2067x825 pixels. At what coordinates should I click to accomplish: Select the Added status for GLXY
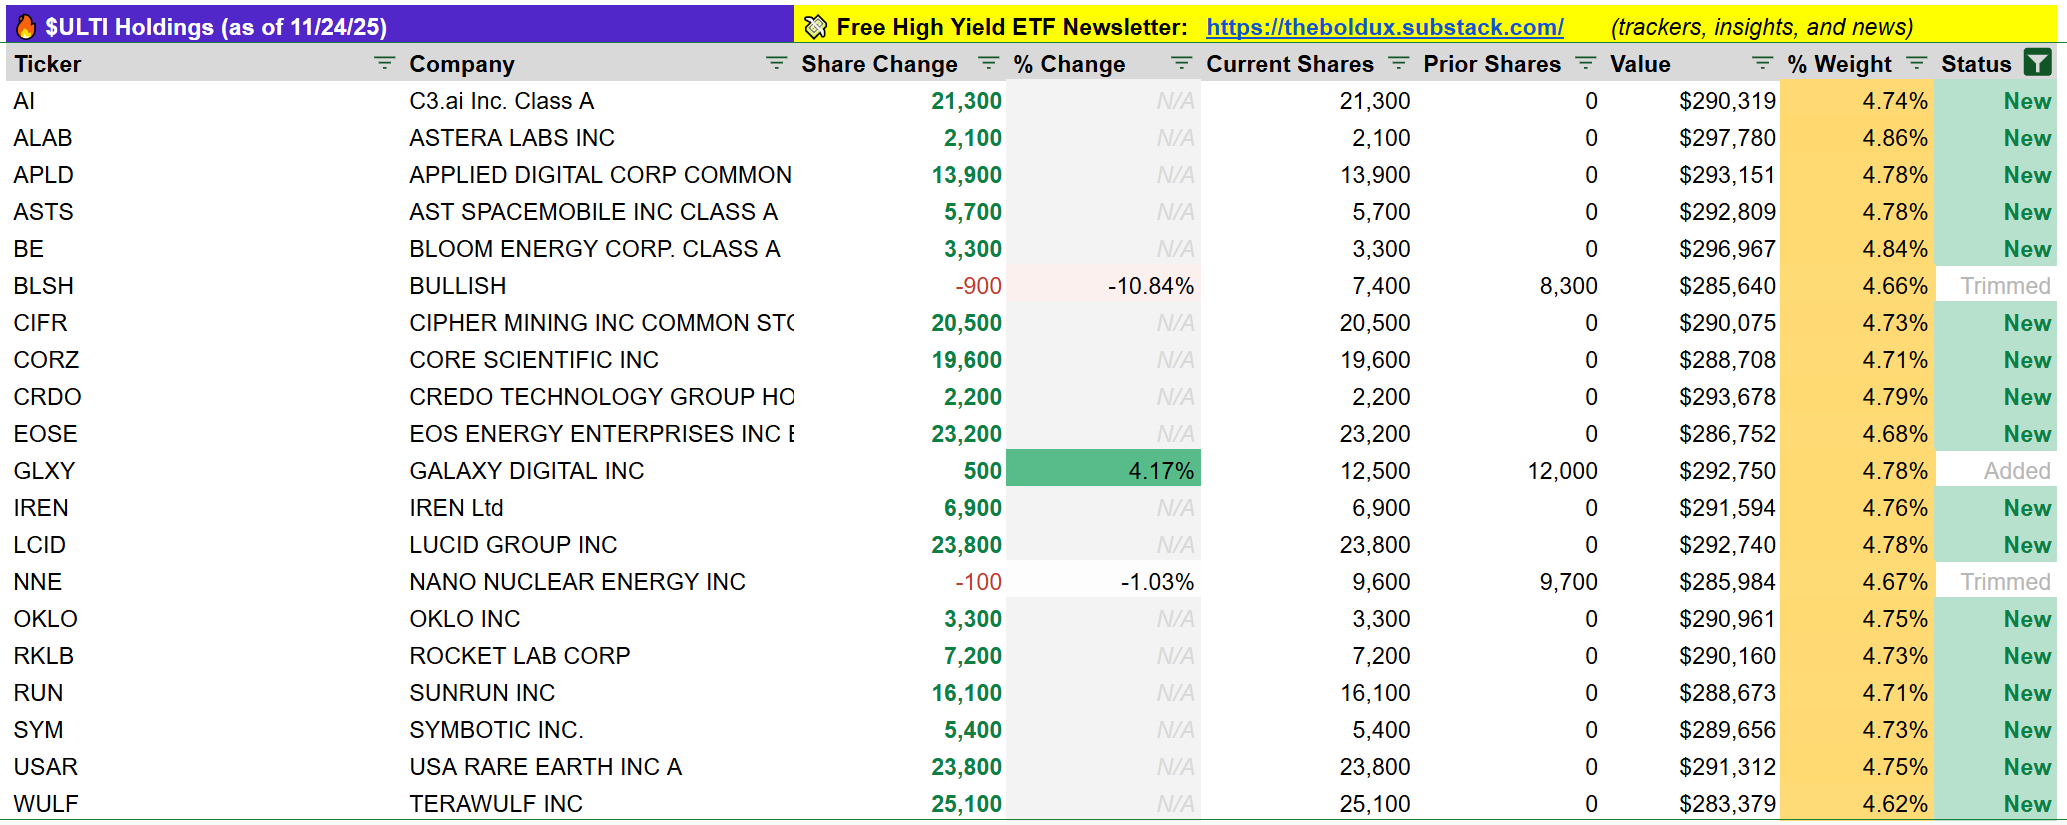point(1996,471)
